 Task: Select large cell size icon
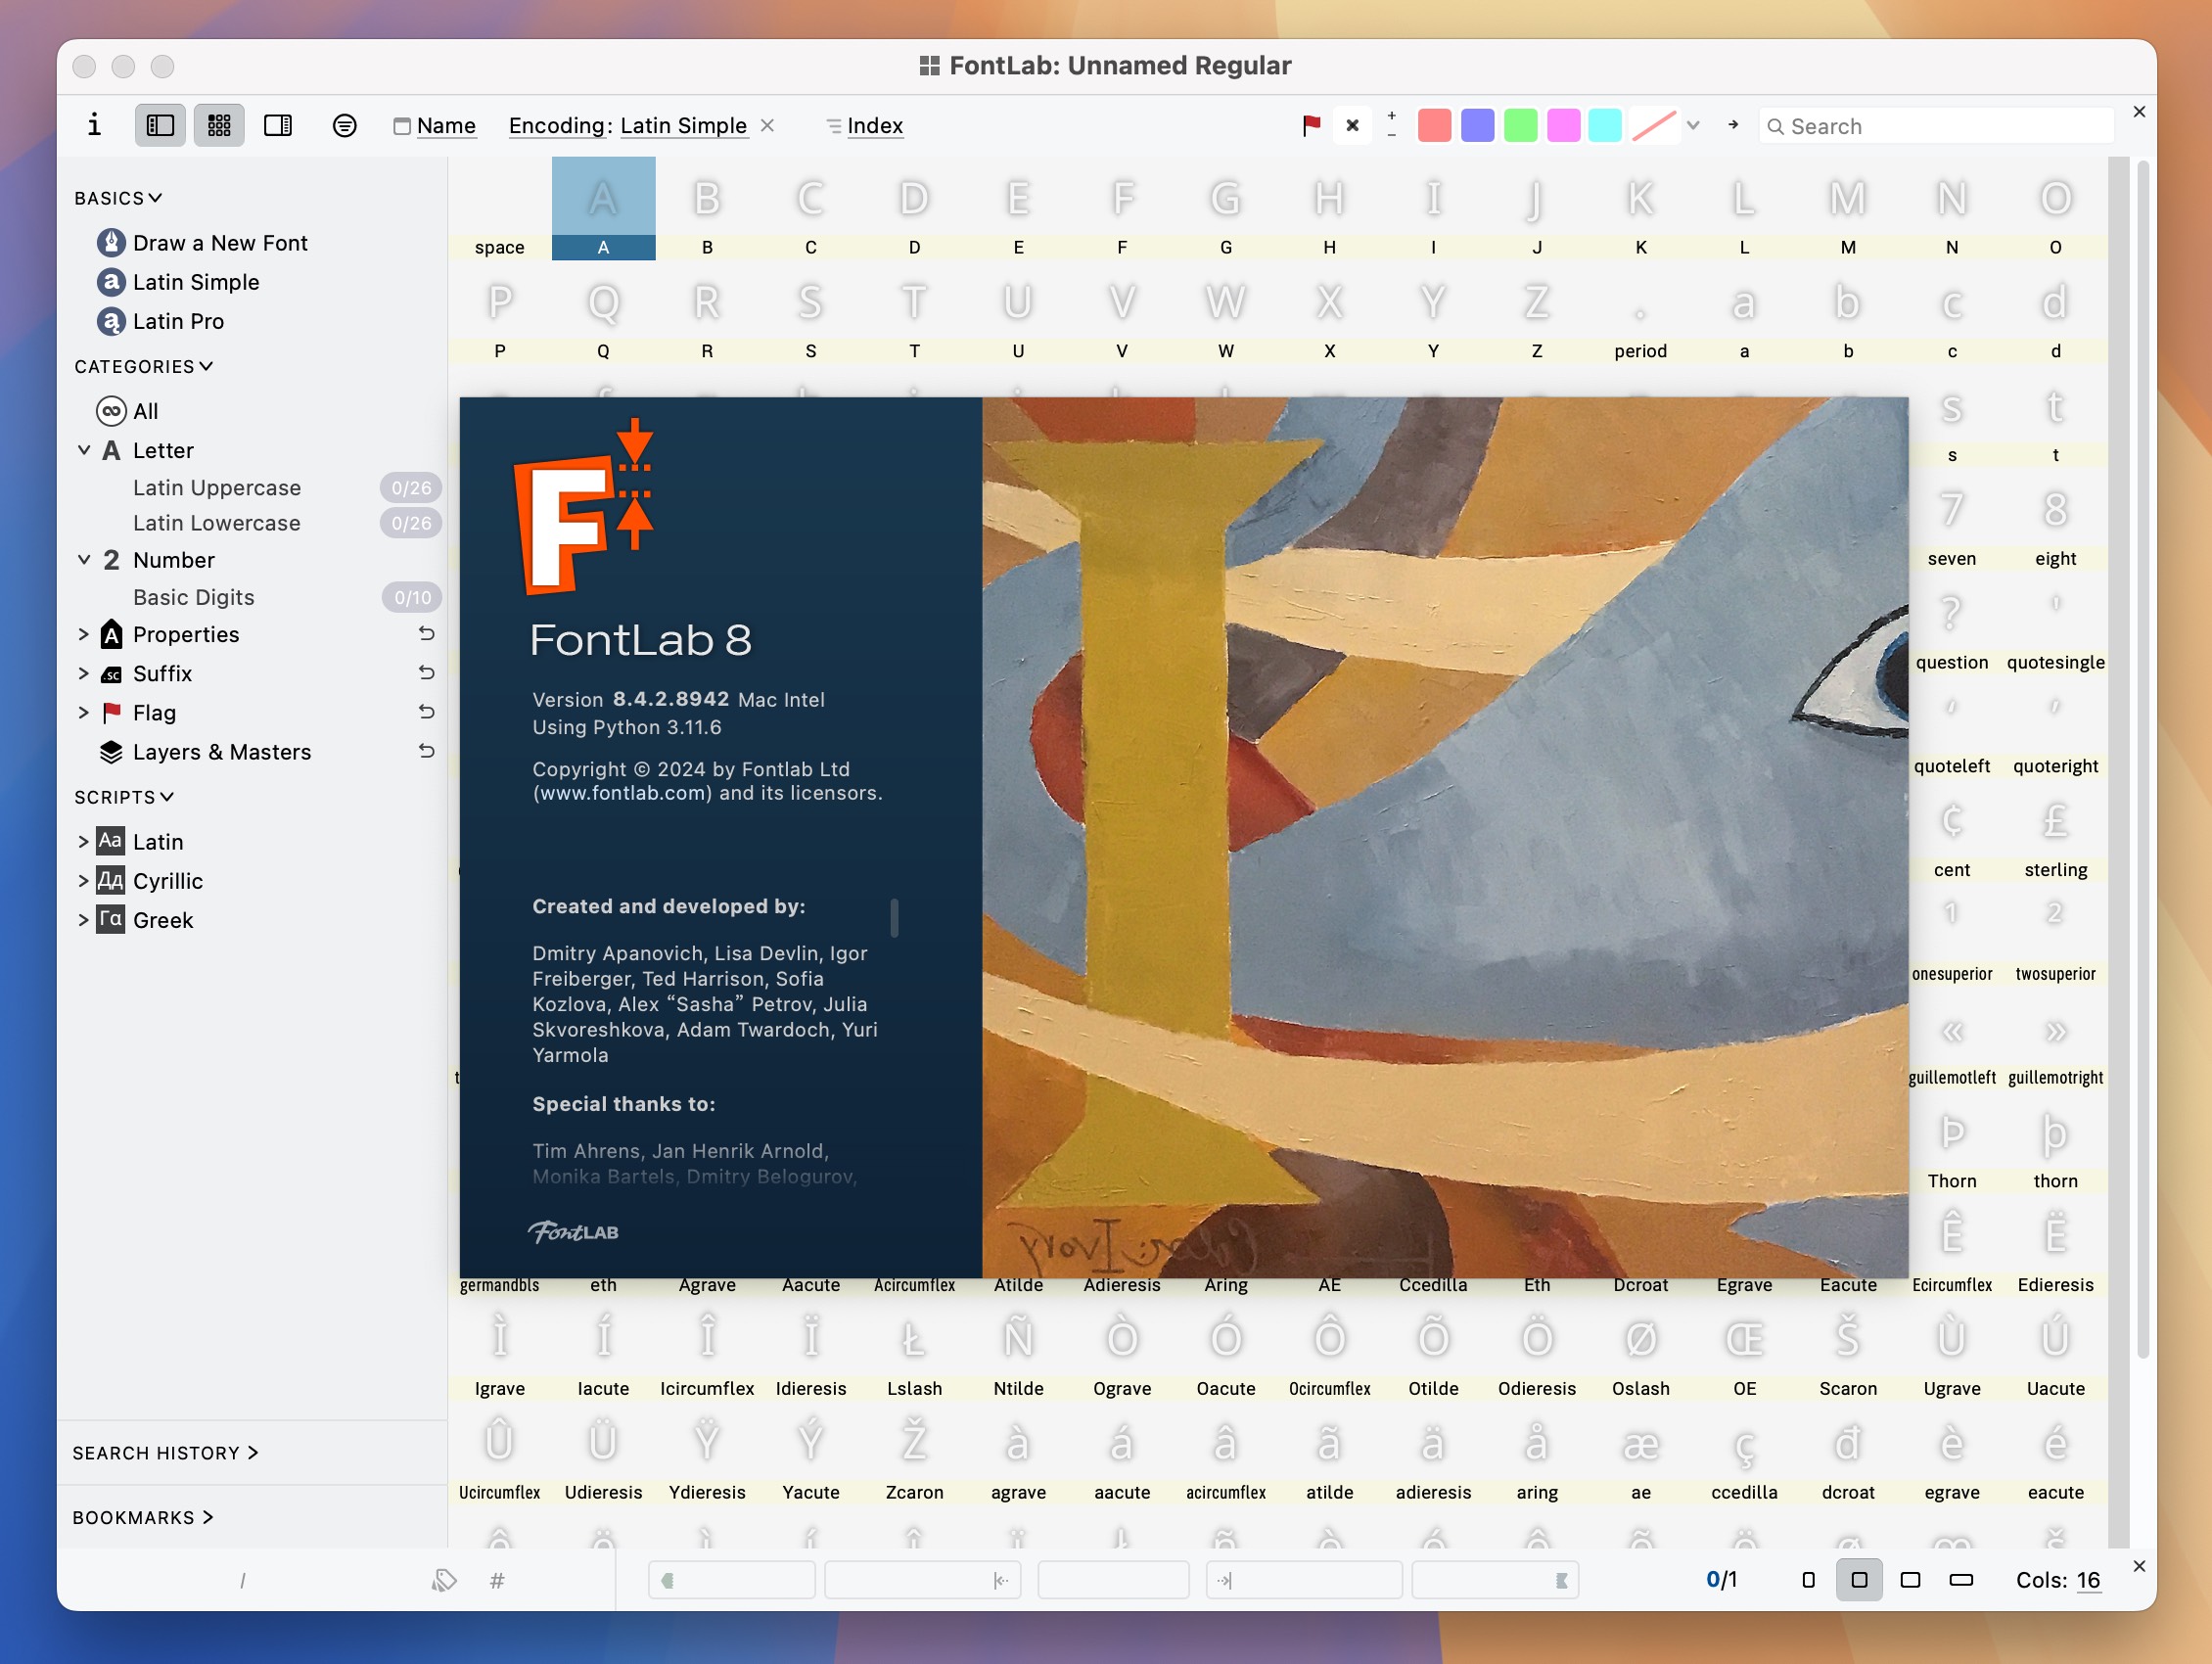[1910, 1580]
